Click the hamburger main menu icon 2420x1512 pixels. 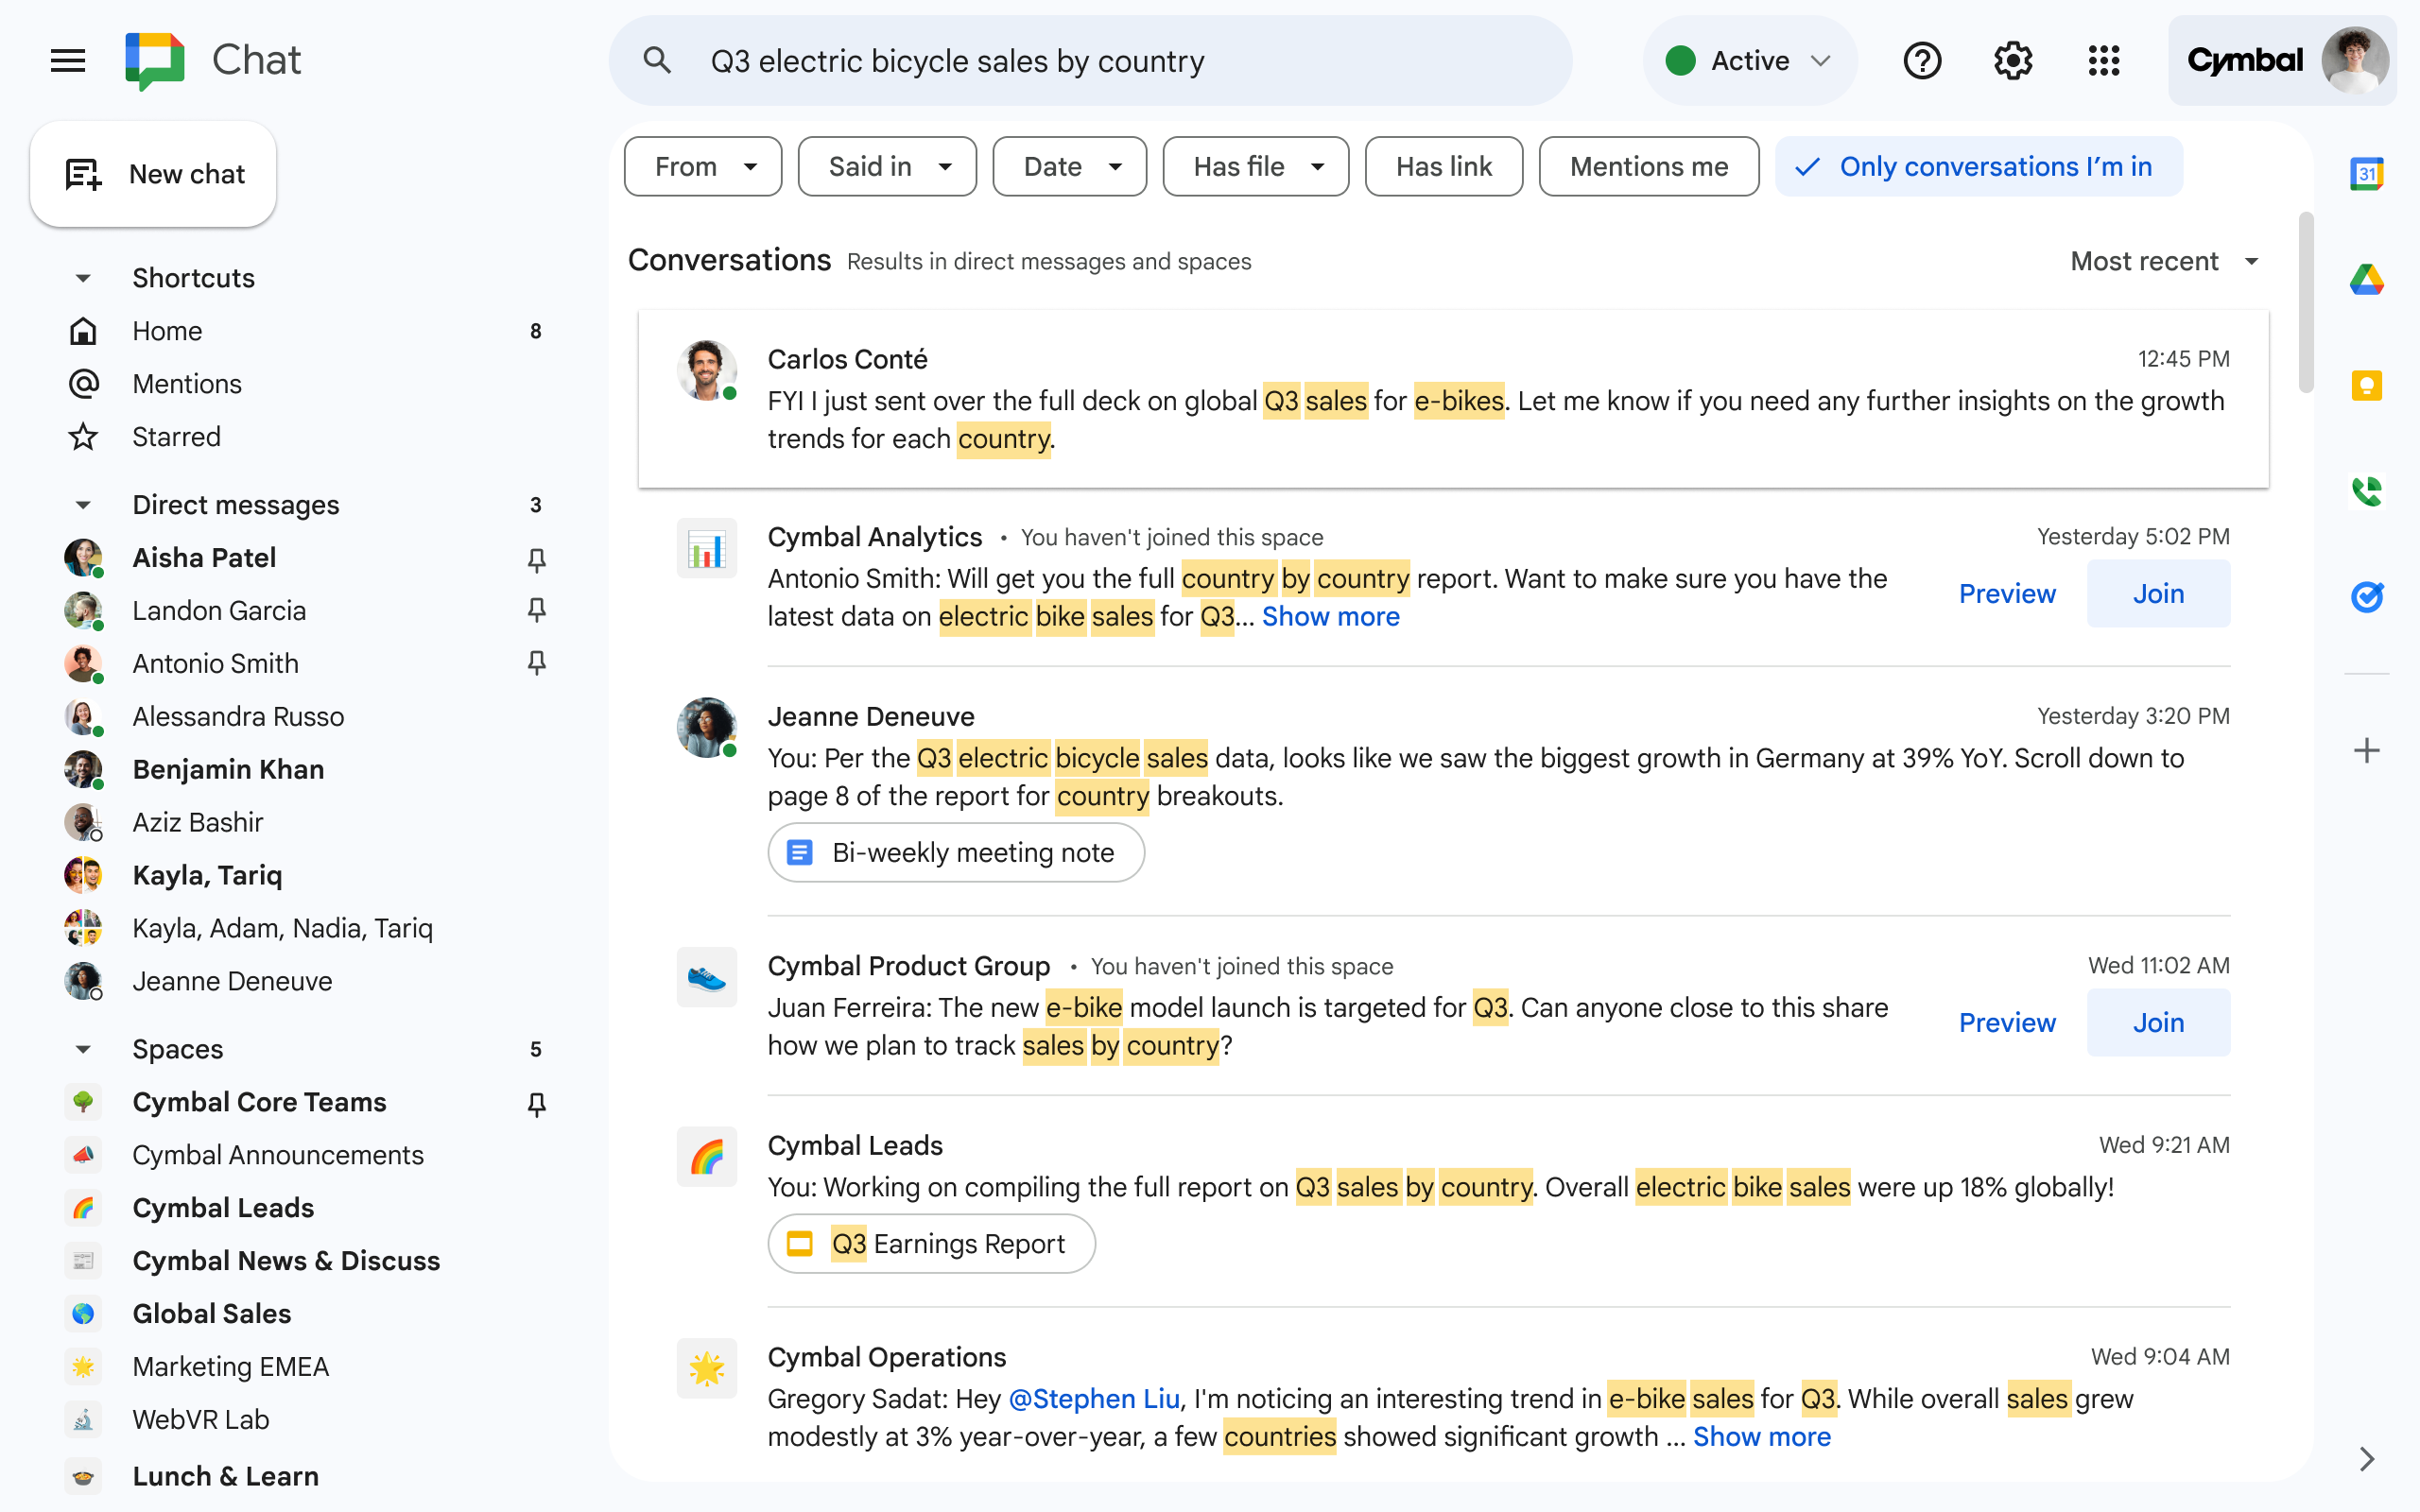68,61
